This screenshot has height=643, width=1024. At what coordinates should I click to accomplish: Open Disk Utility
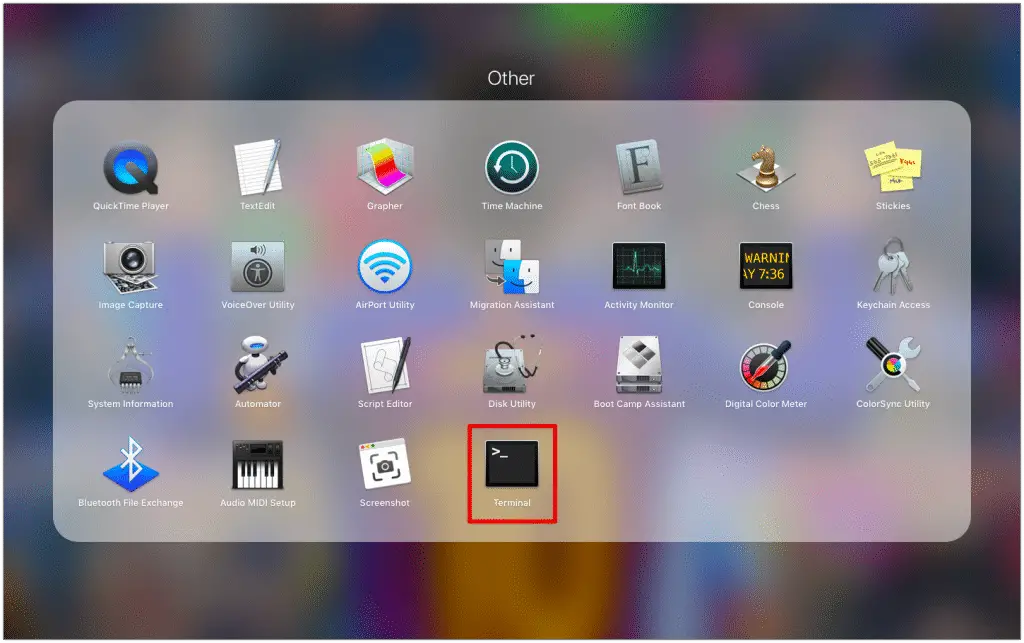tap(511, 368)
